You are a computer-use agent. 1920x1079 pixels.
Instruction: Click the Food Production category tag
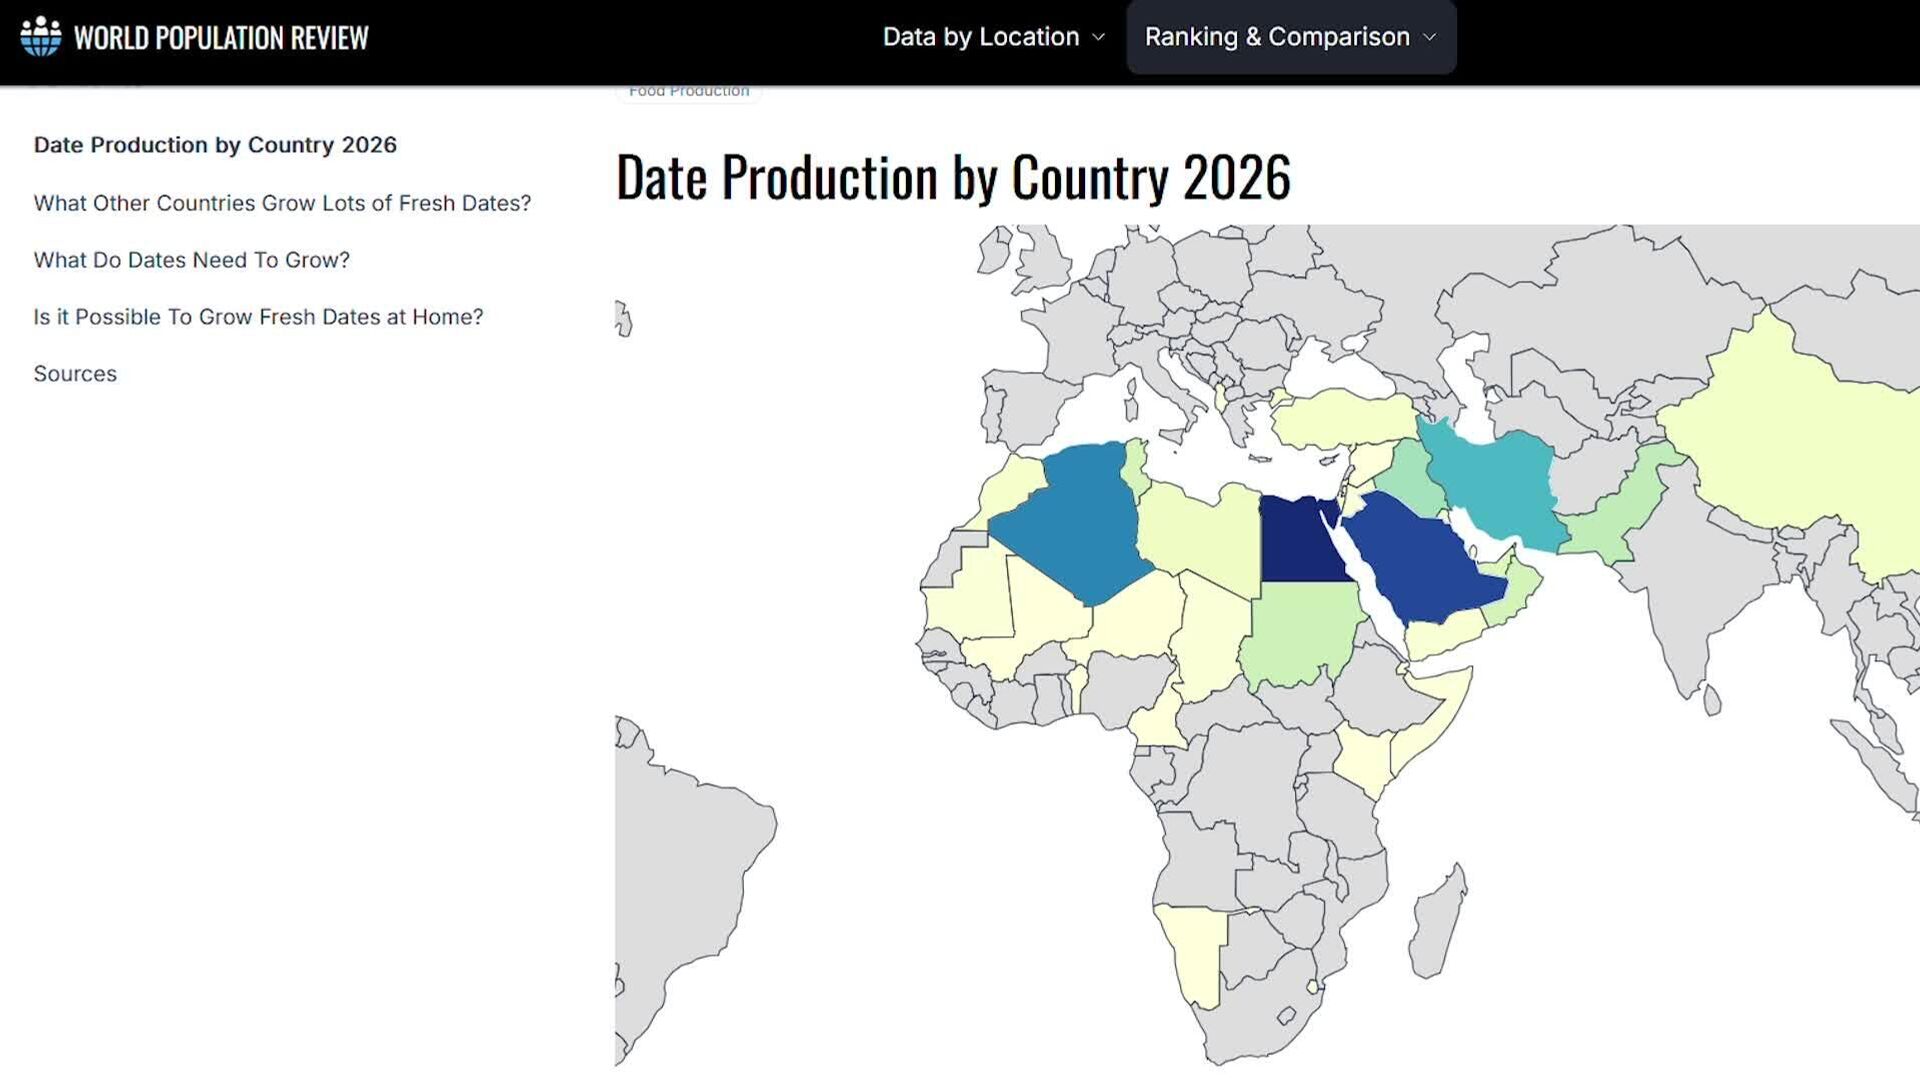(x=688, y=91)
